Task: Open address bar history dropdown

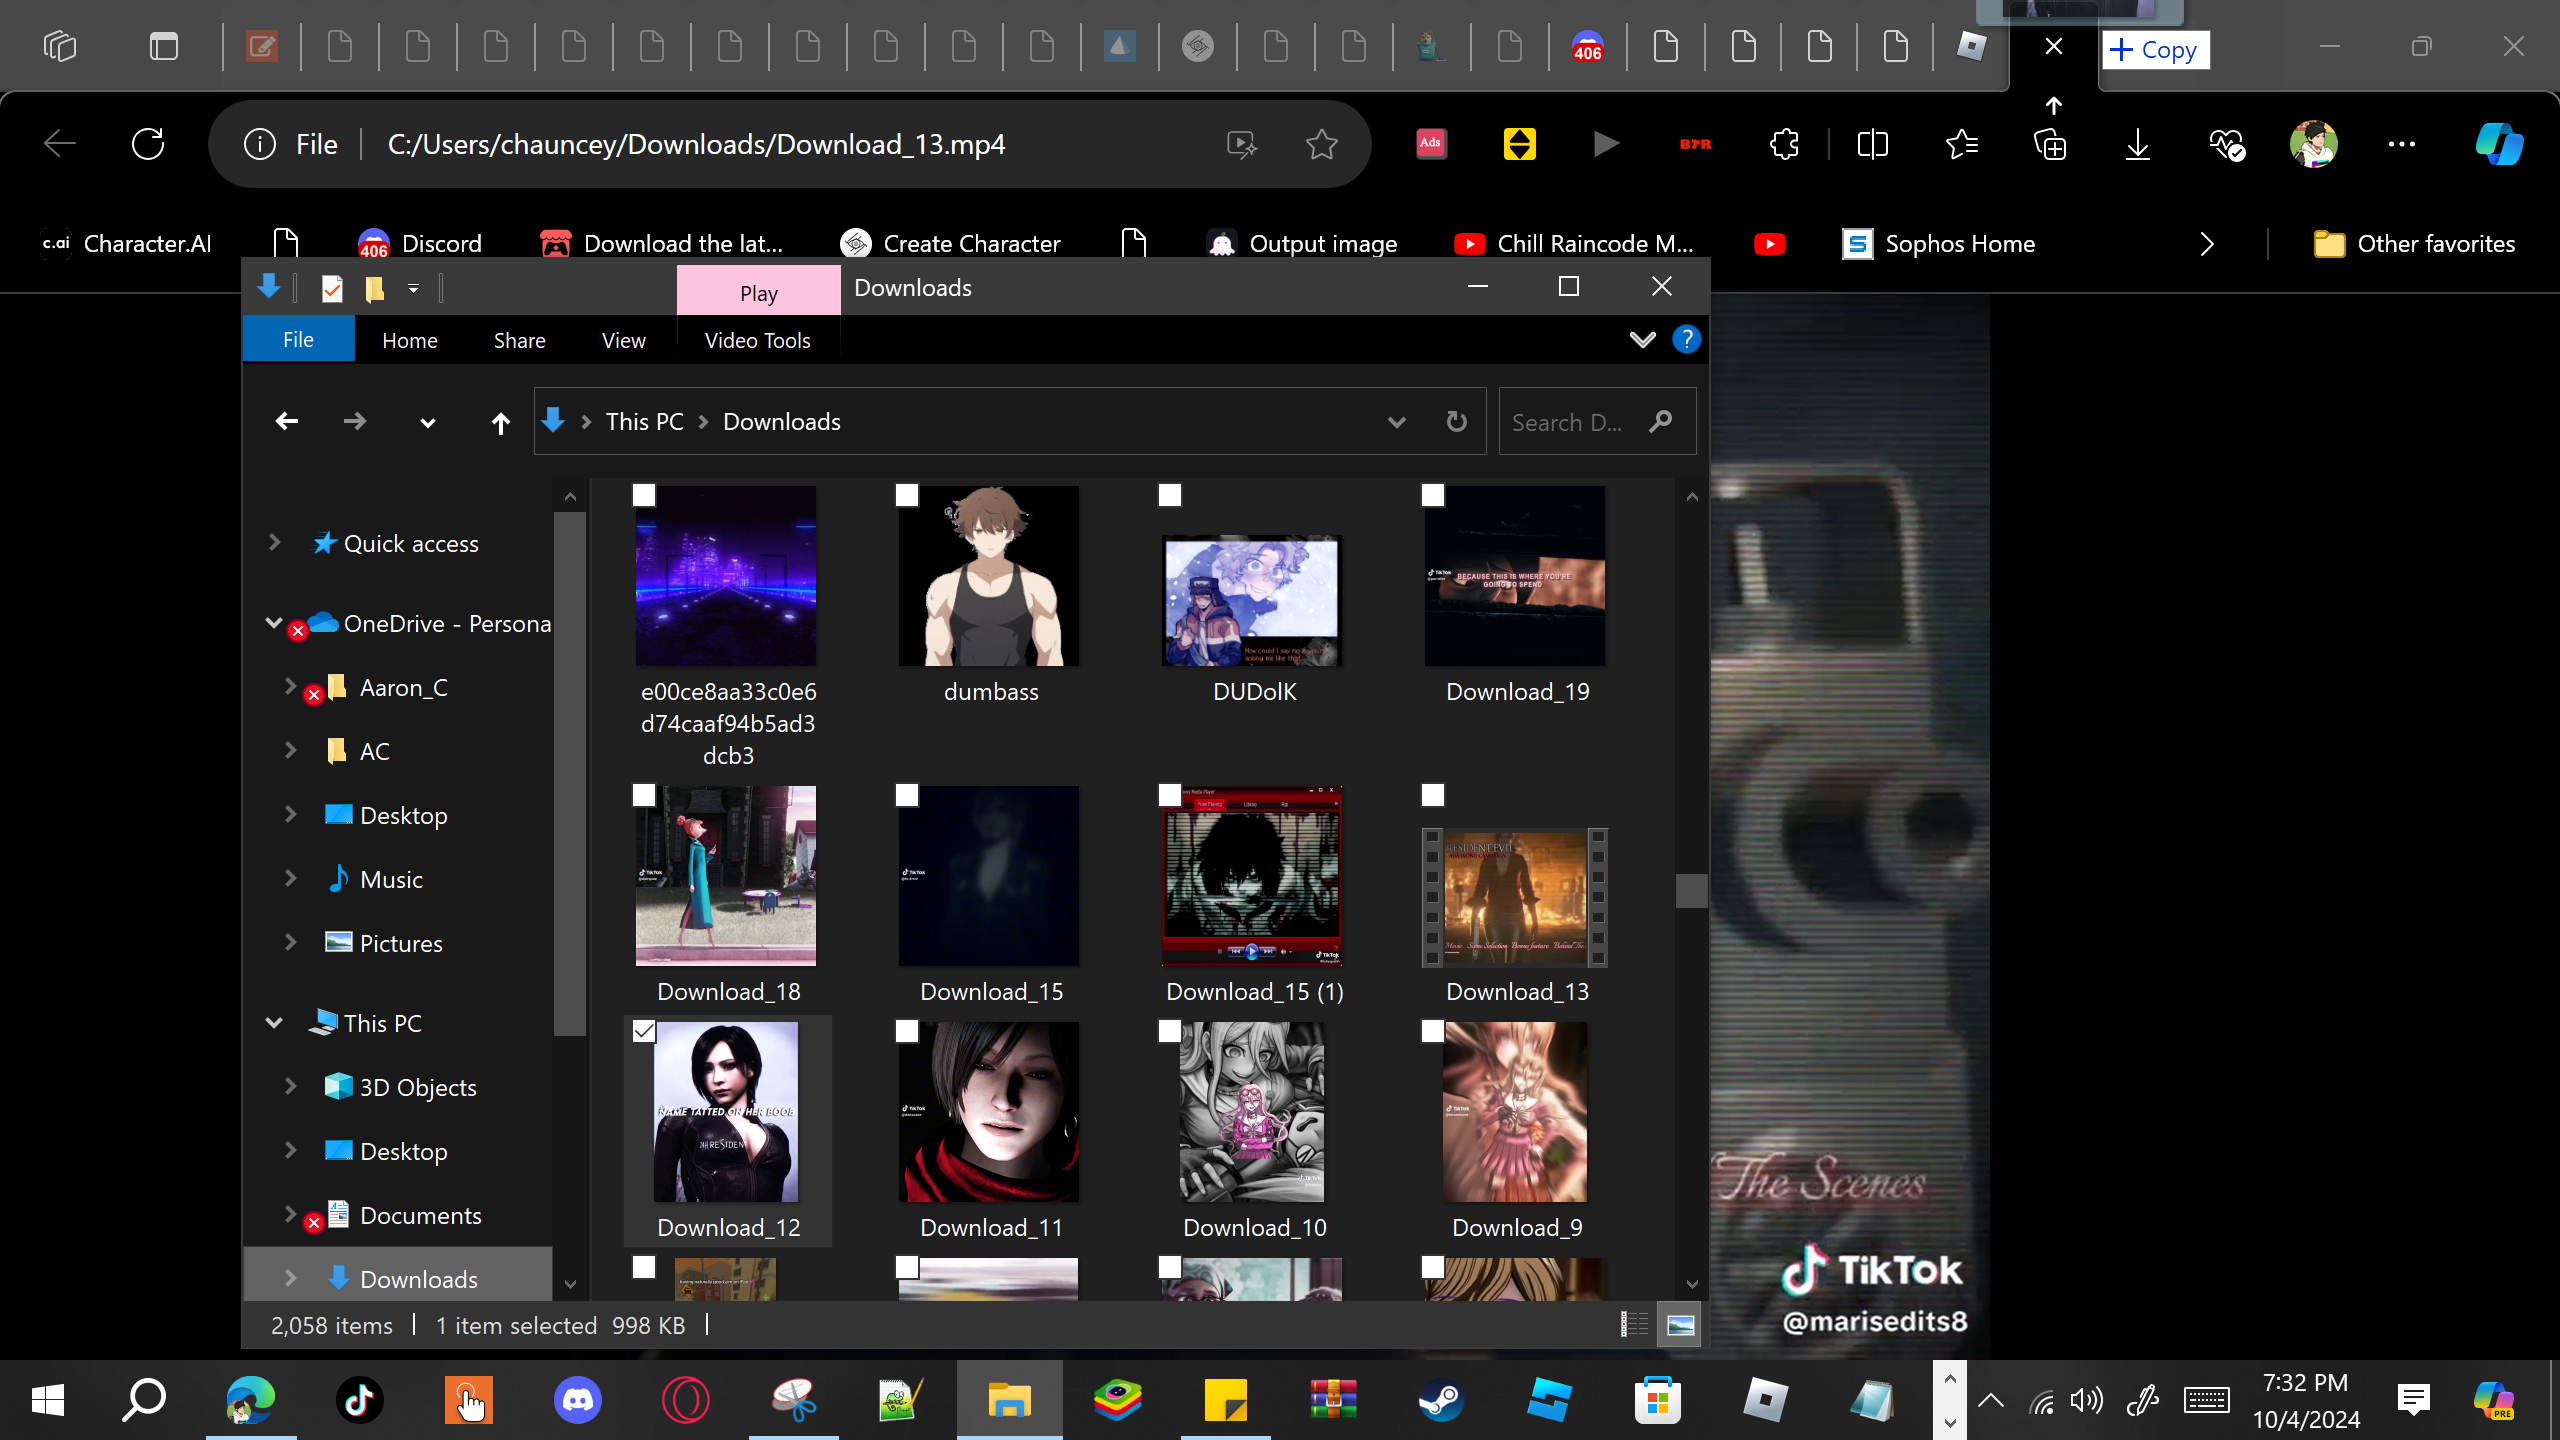Action: [x=1397, y=422]
